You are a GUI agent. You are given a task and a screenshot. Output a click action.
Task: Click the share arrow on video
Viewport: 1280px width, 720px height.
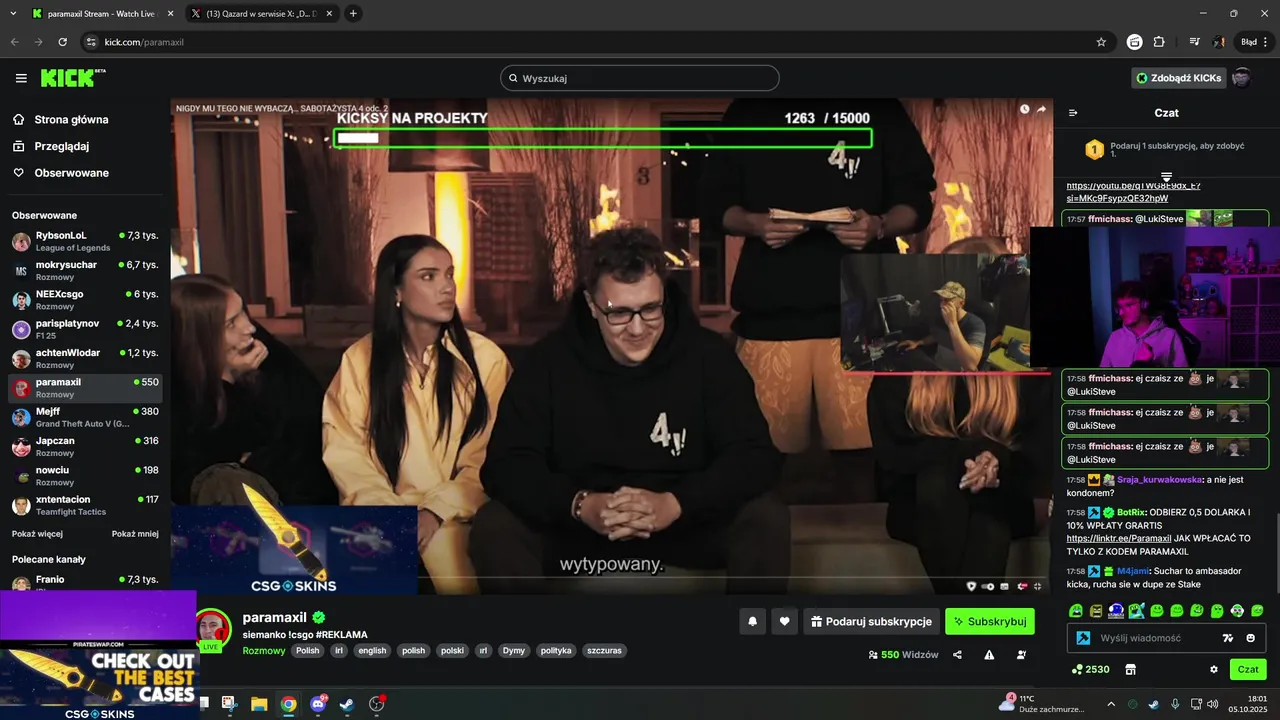pyautogui.click(x=1041, y=109)
